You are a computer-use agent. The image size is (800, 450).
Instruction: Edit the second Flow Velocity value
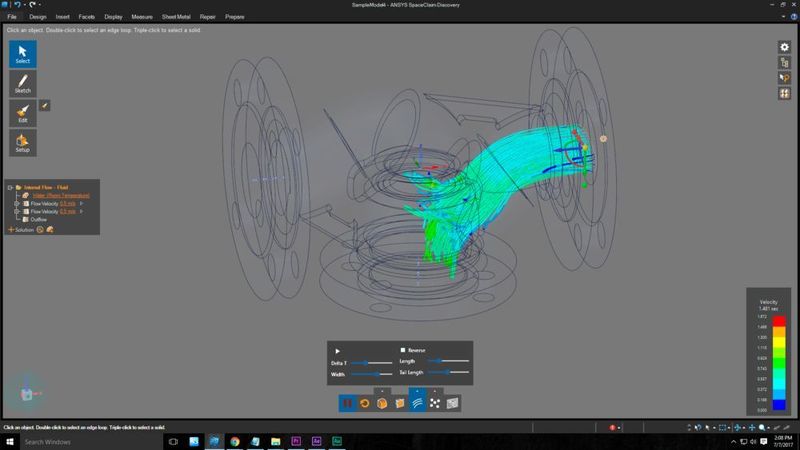(68, 211)
